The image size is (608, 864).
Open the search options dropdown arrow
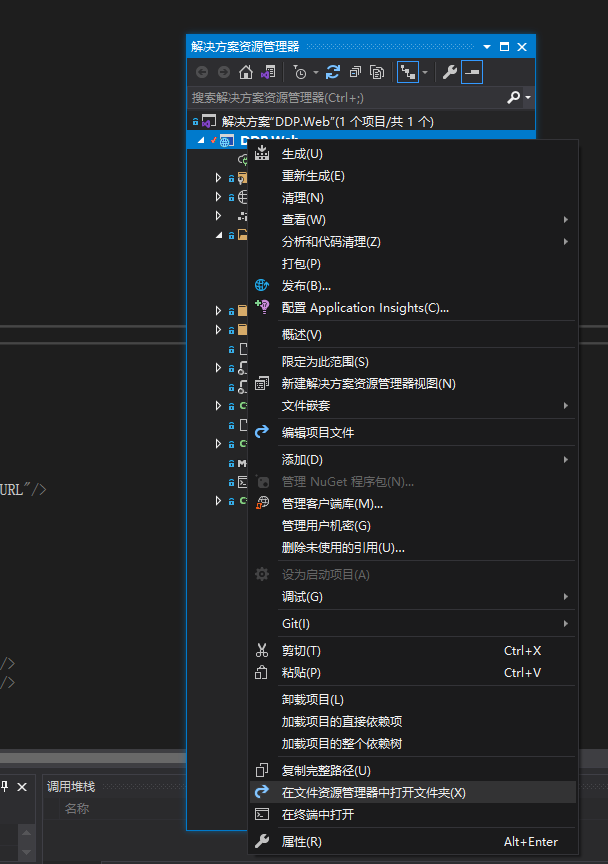[x=528, y=98]
